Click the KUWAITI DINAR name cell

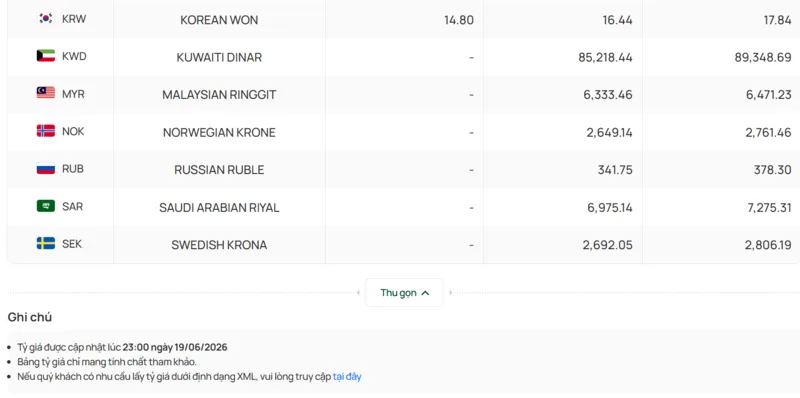[219, 57]
